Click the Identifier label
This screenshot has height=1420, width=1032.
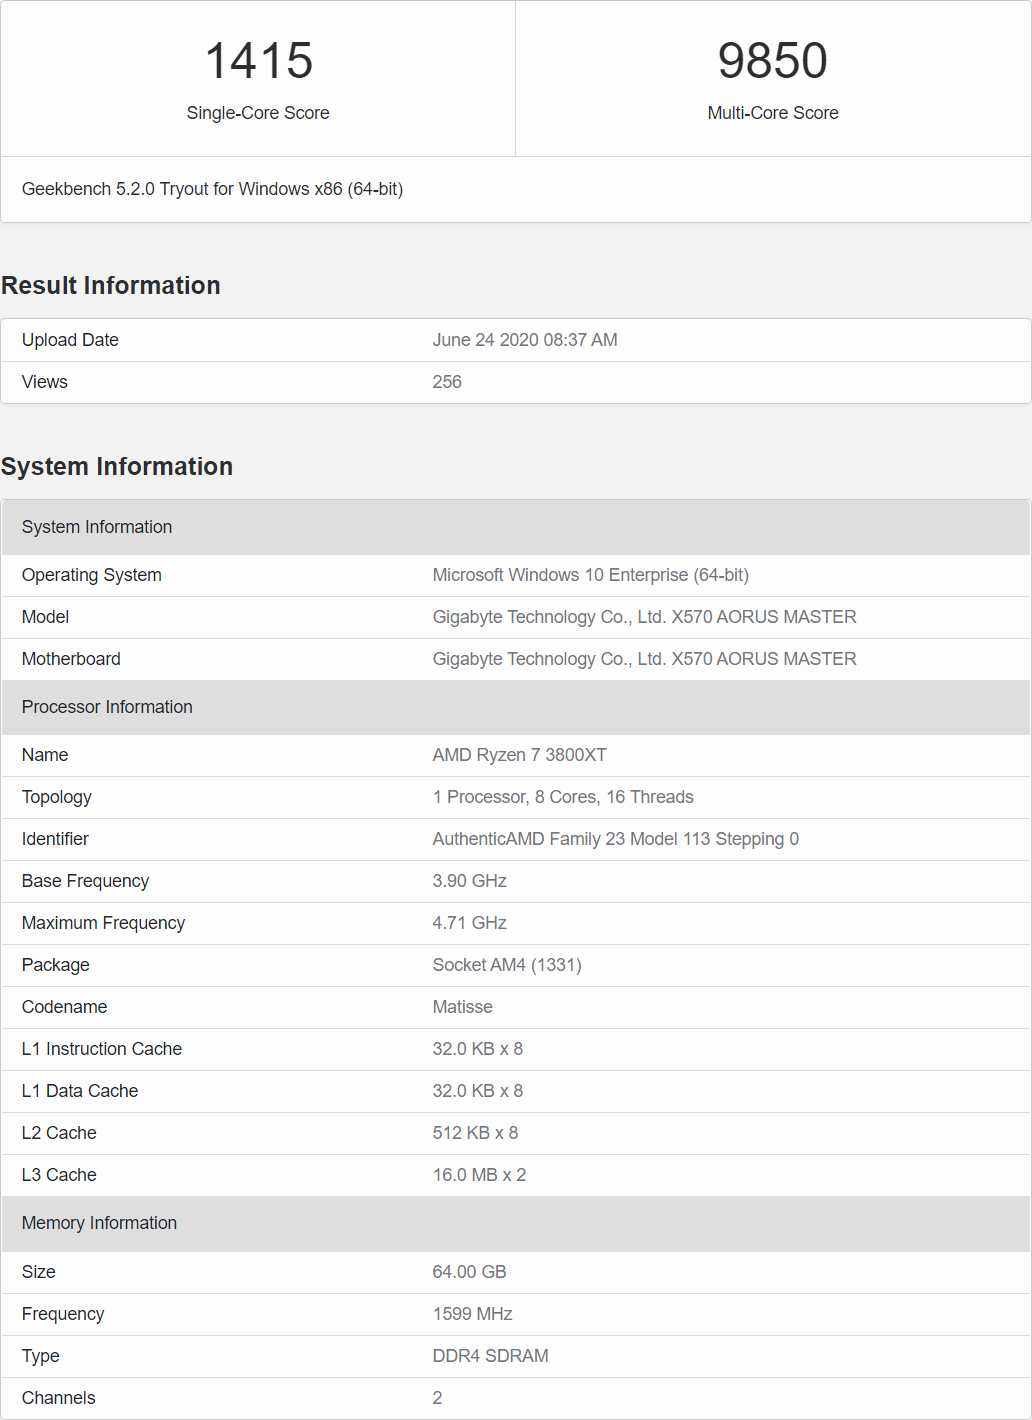coord(55,839)
